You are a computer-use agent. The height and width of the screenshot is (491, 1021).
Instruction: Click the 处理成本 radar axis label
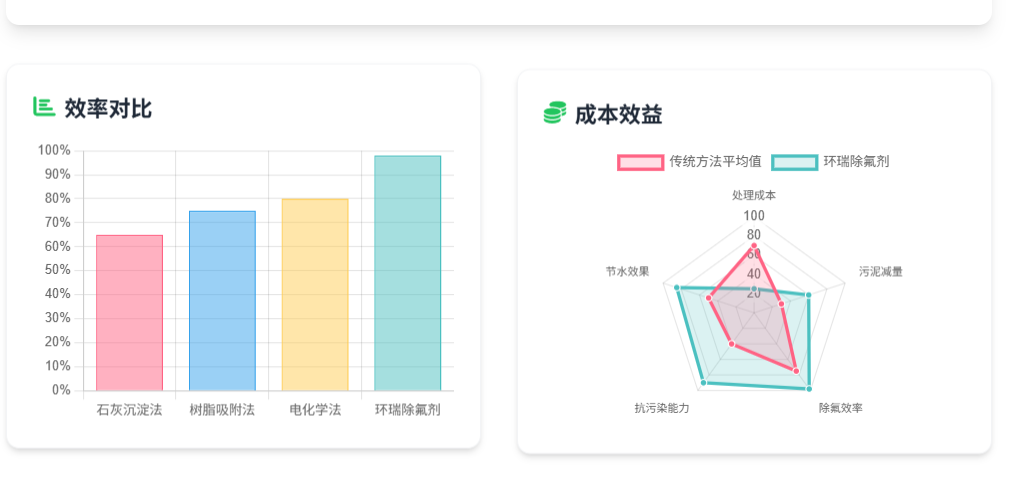(754, 196)
